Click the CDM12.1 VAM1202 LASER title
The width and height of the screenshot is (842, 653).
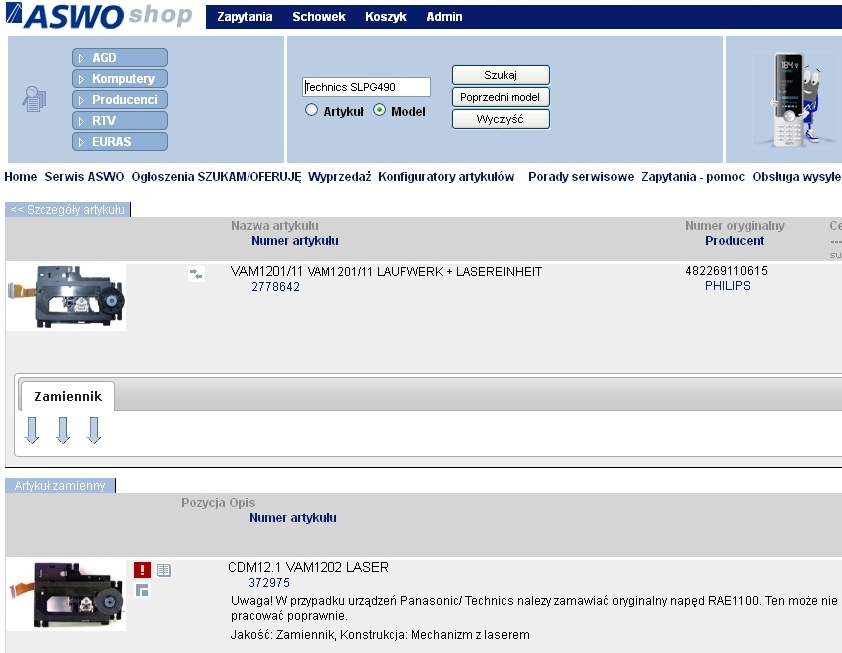click(308, 567)
